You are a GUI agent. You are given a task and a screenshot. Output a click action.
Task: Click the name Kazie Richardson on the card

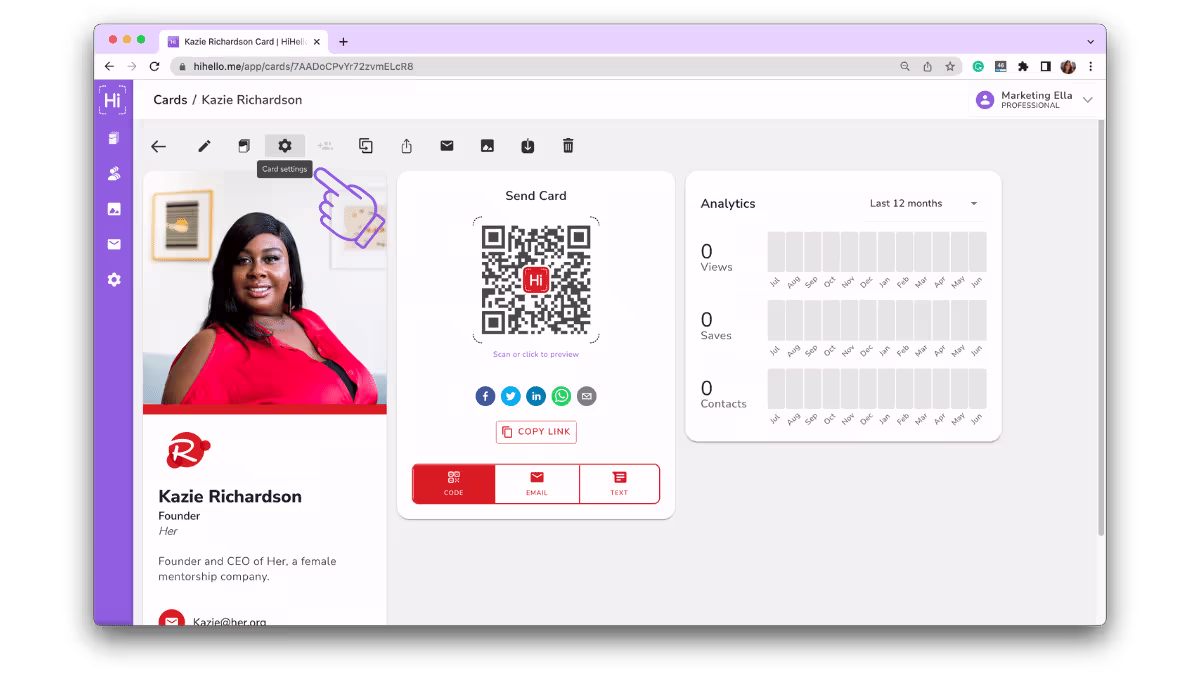point(230,496)
